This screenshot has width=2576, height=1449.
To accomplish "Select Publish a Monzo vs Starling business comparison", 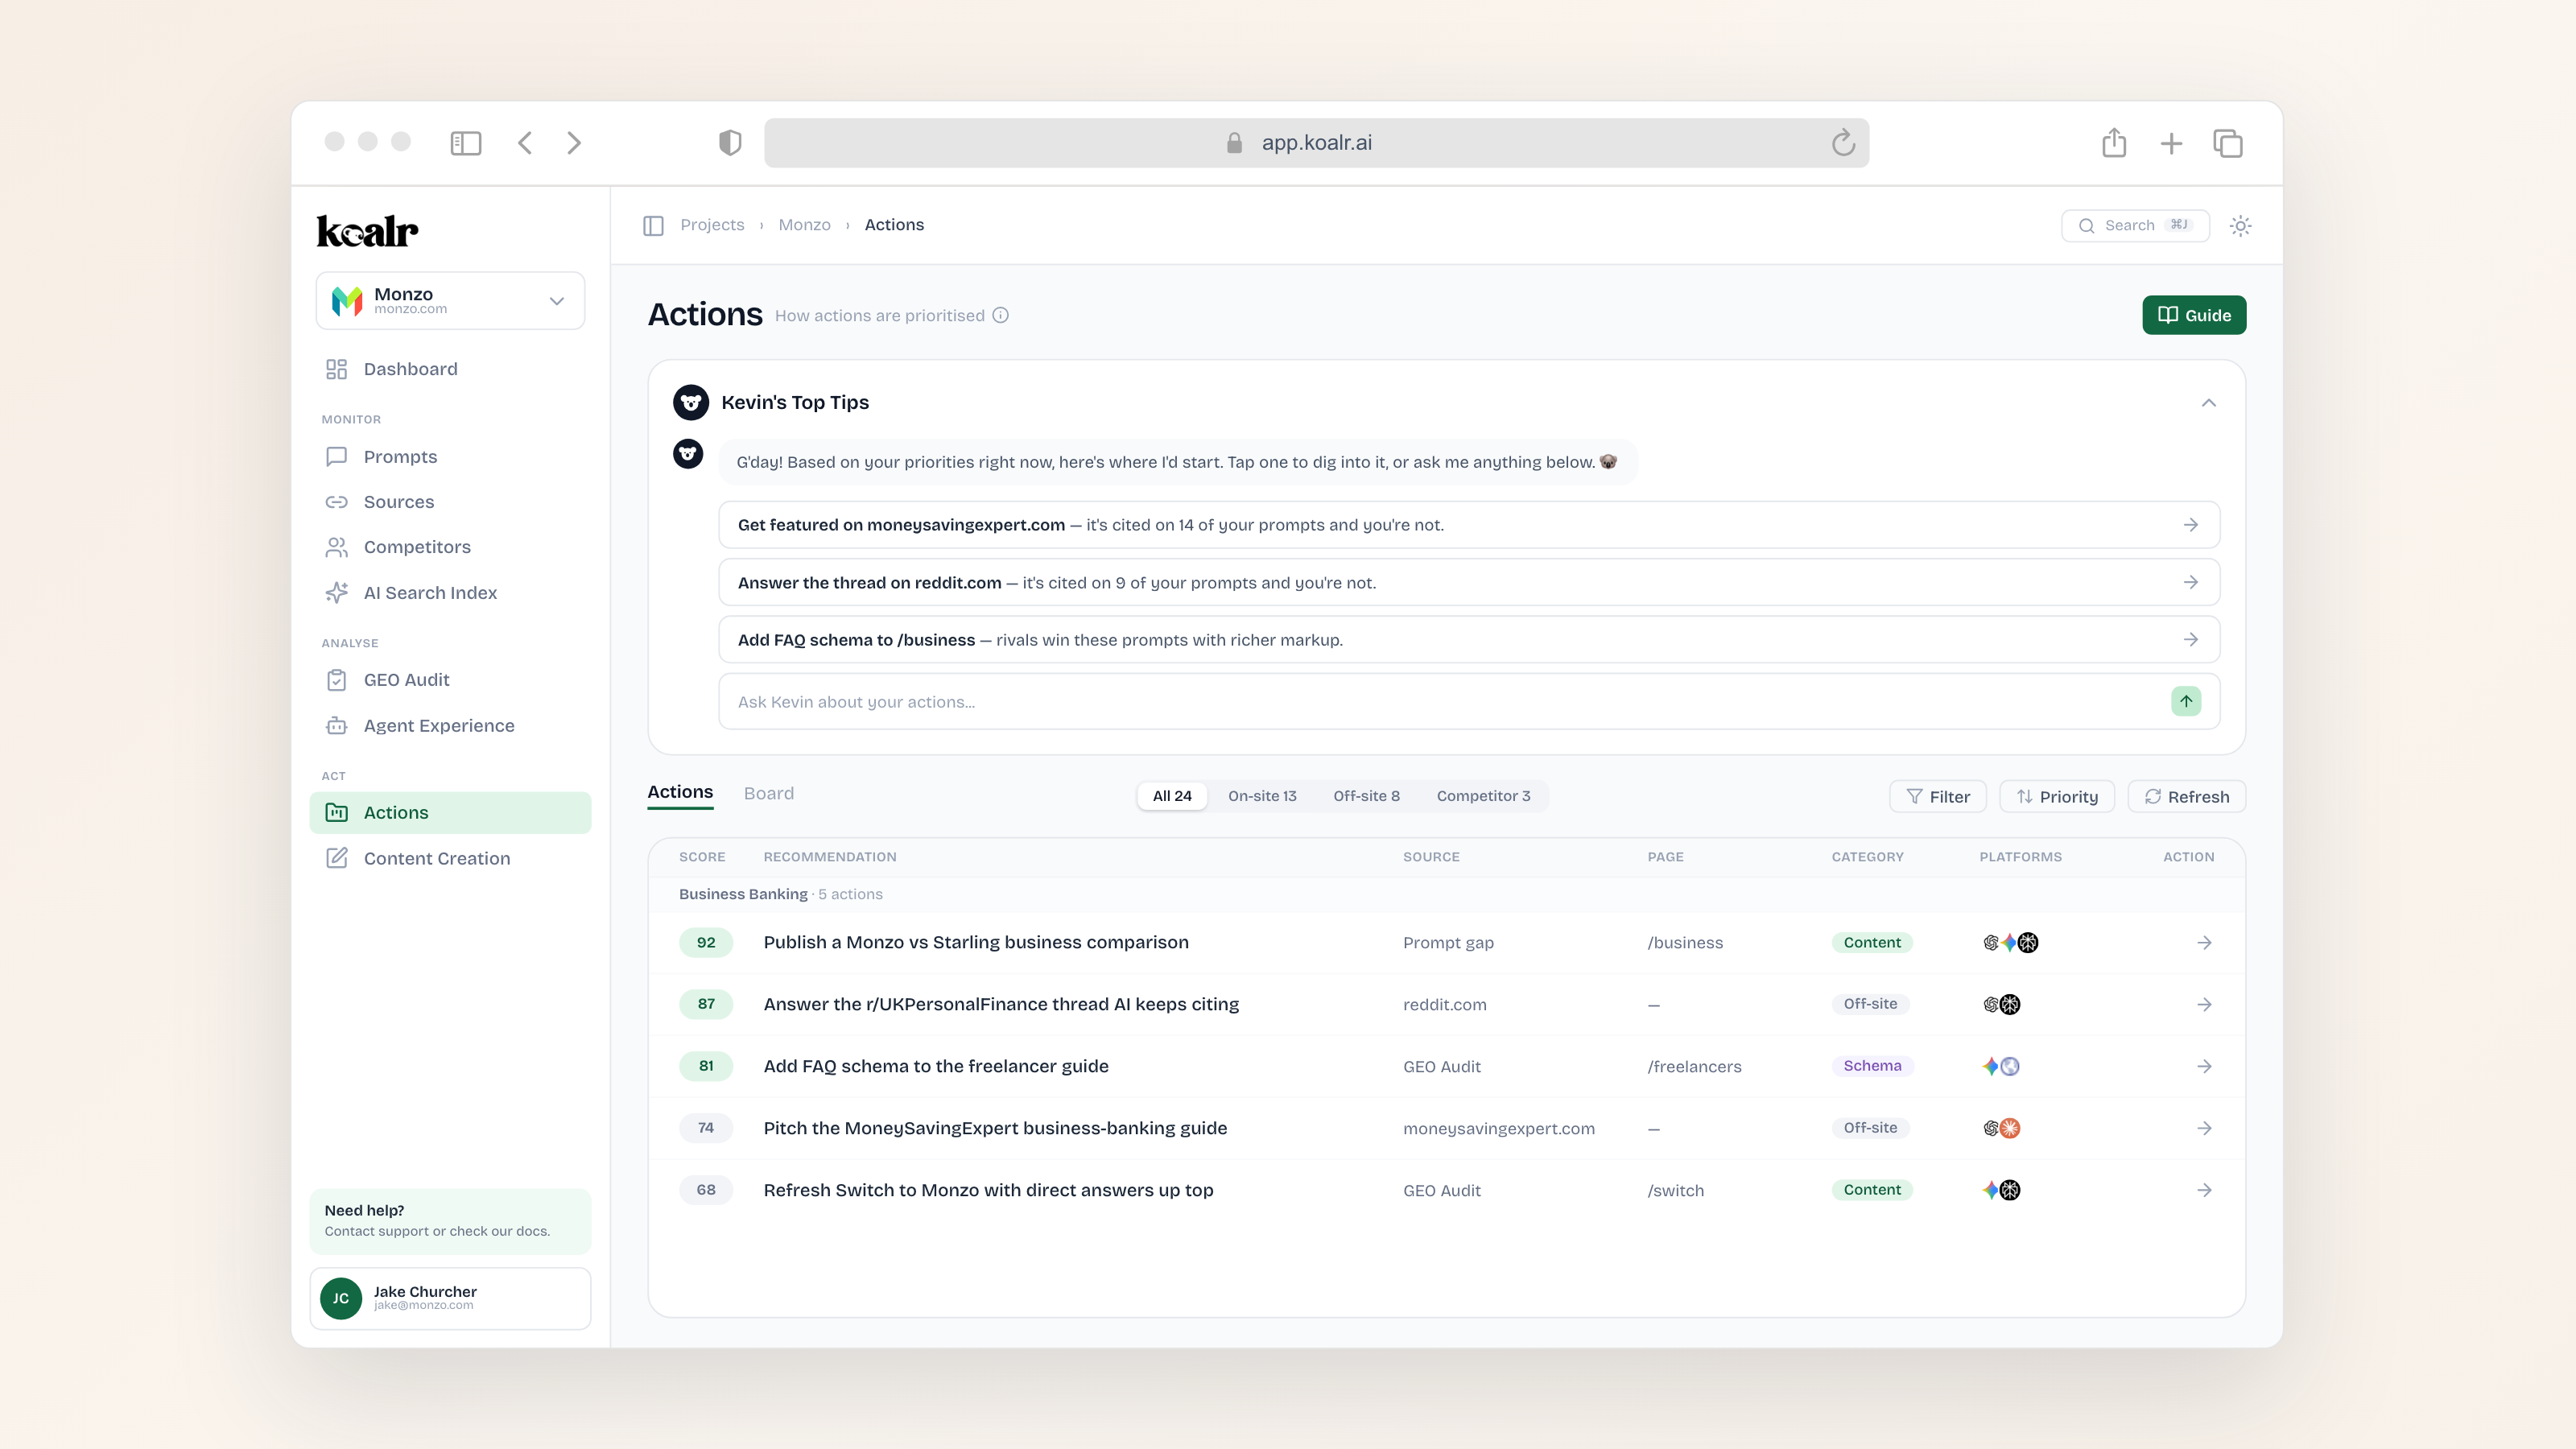I will 976,943.
